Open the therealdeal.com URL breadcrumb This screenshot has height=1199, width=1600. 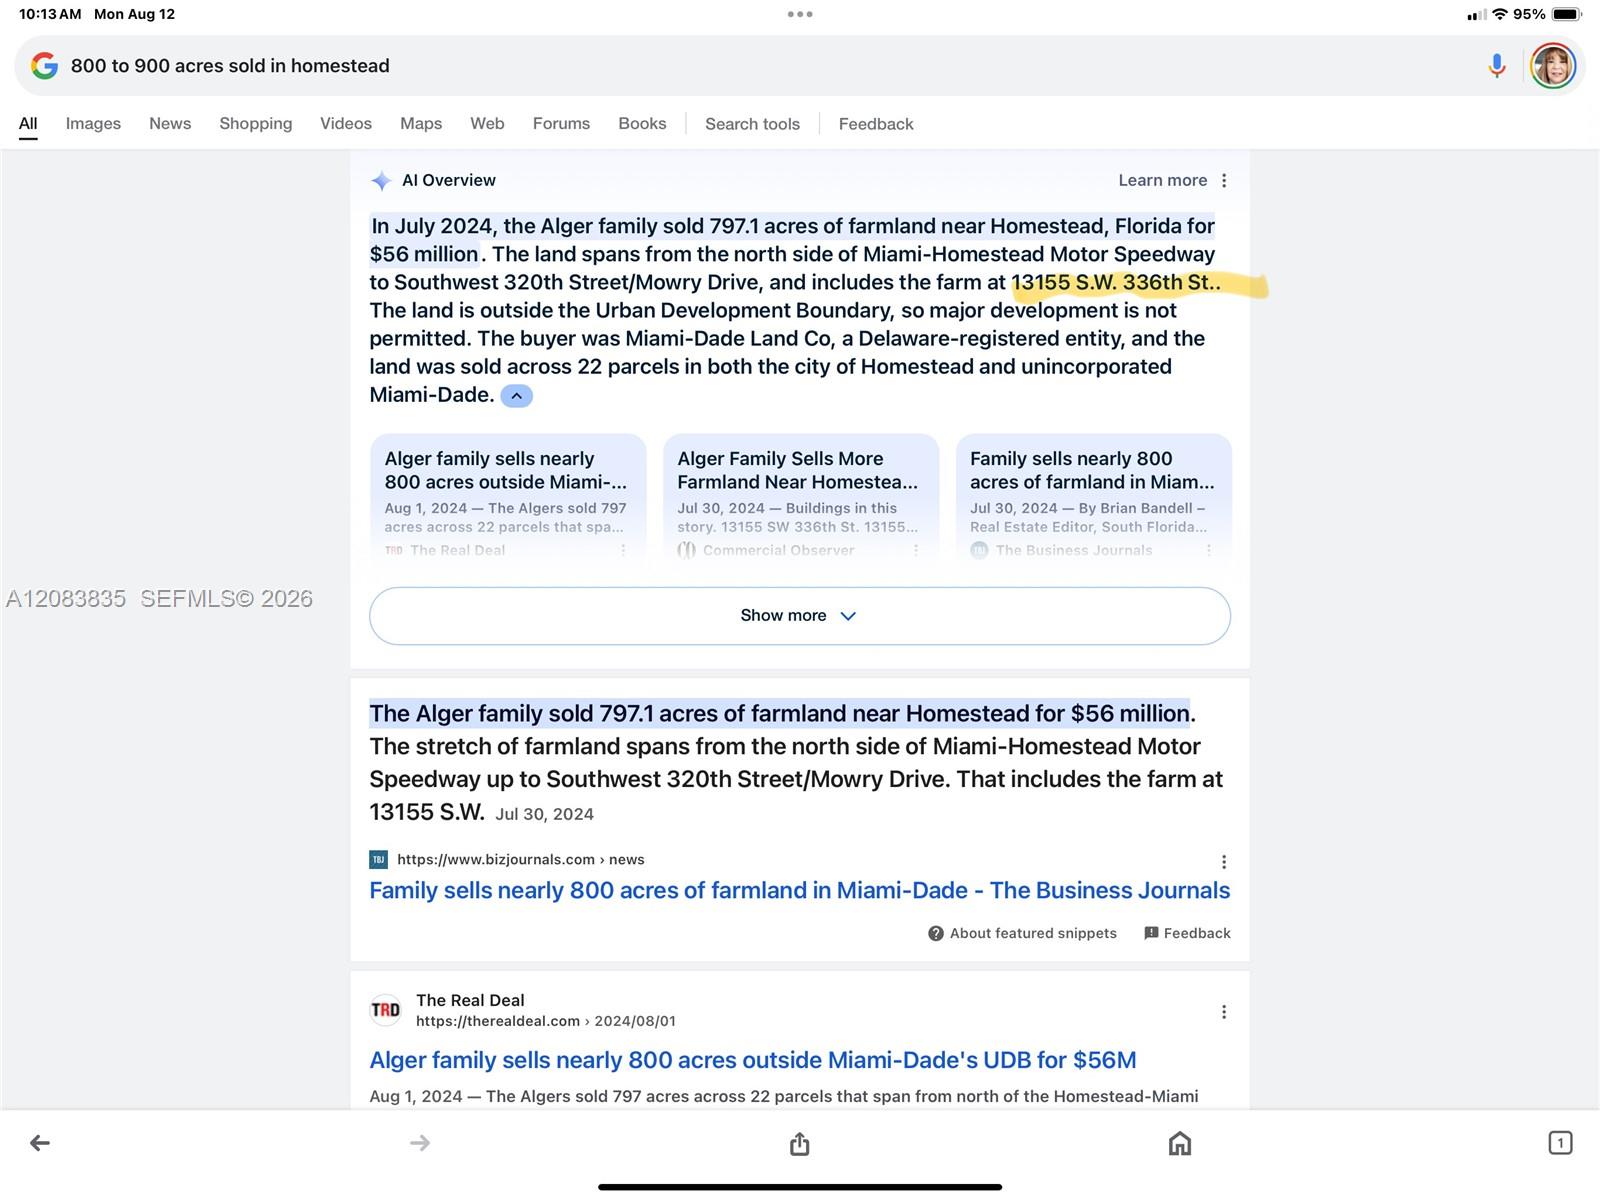point(546,1021)
